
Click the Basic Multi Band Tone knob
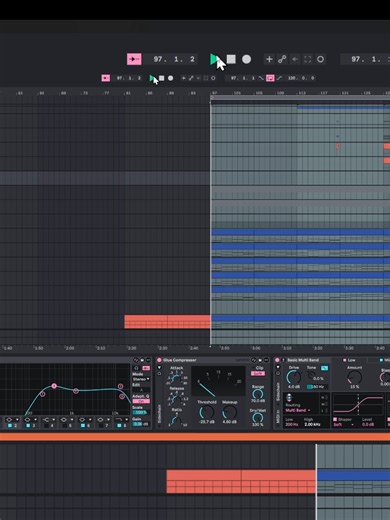[x=311, y=375]
